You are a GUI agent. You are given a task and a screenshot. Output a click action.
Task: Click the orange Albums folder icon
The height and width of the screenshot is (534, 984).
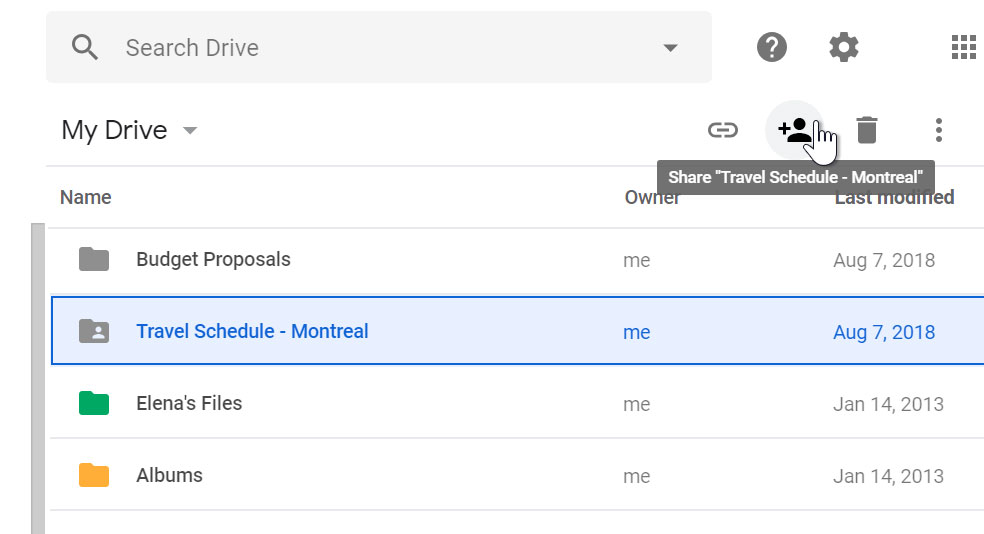tap(94, 475)
